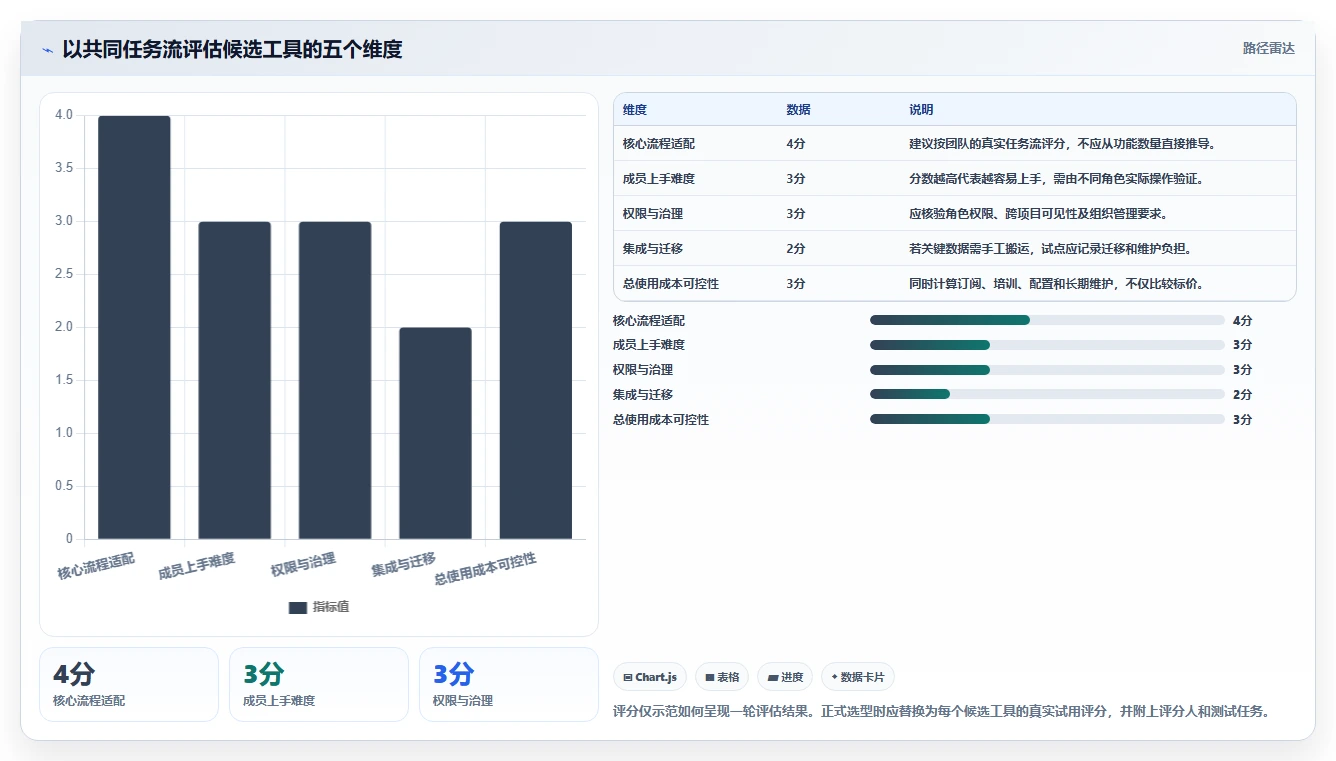Click the 成员上手难度 progress bar

pos(1047,345)
